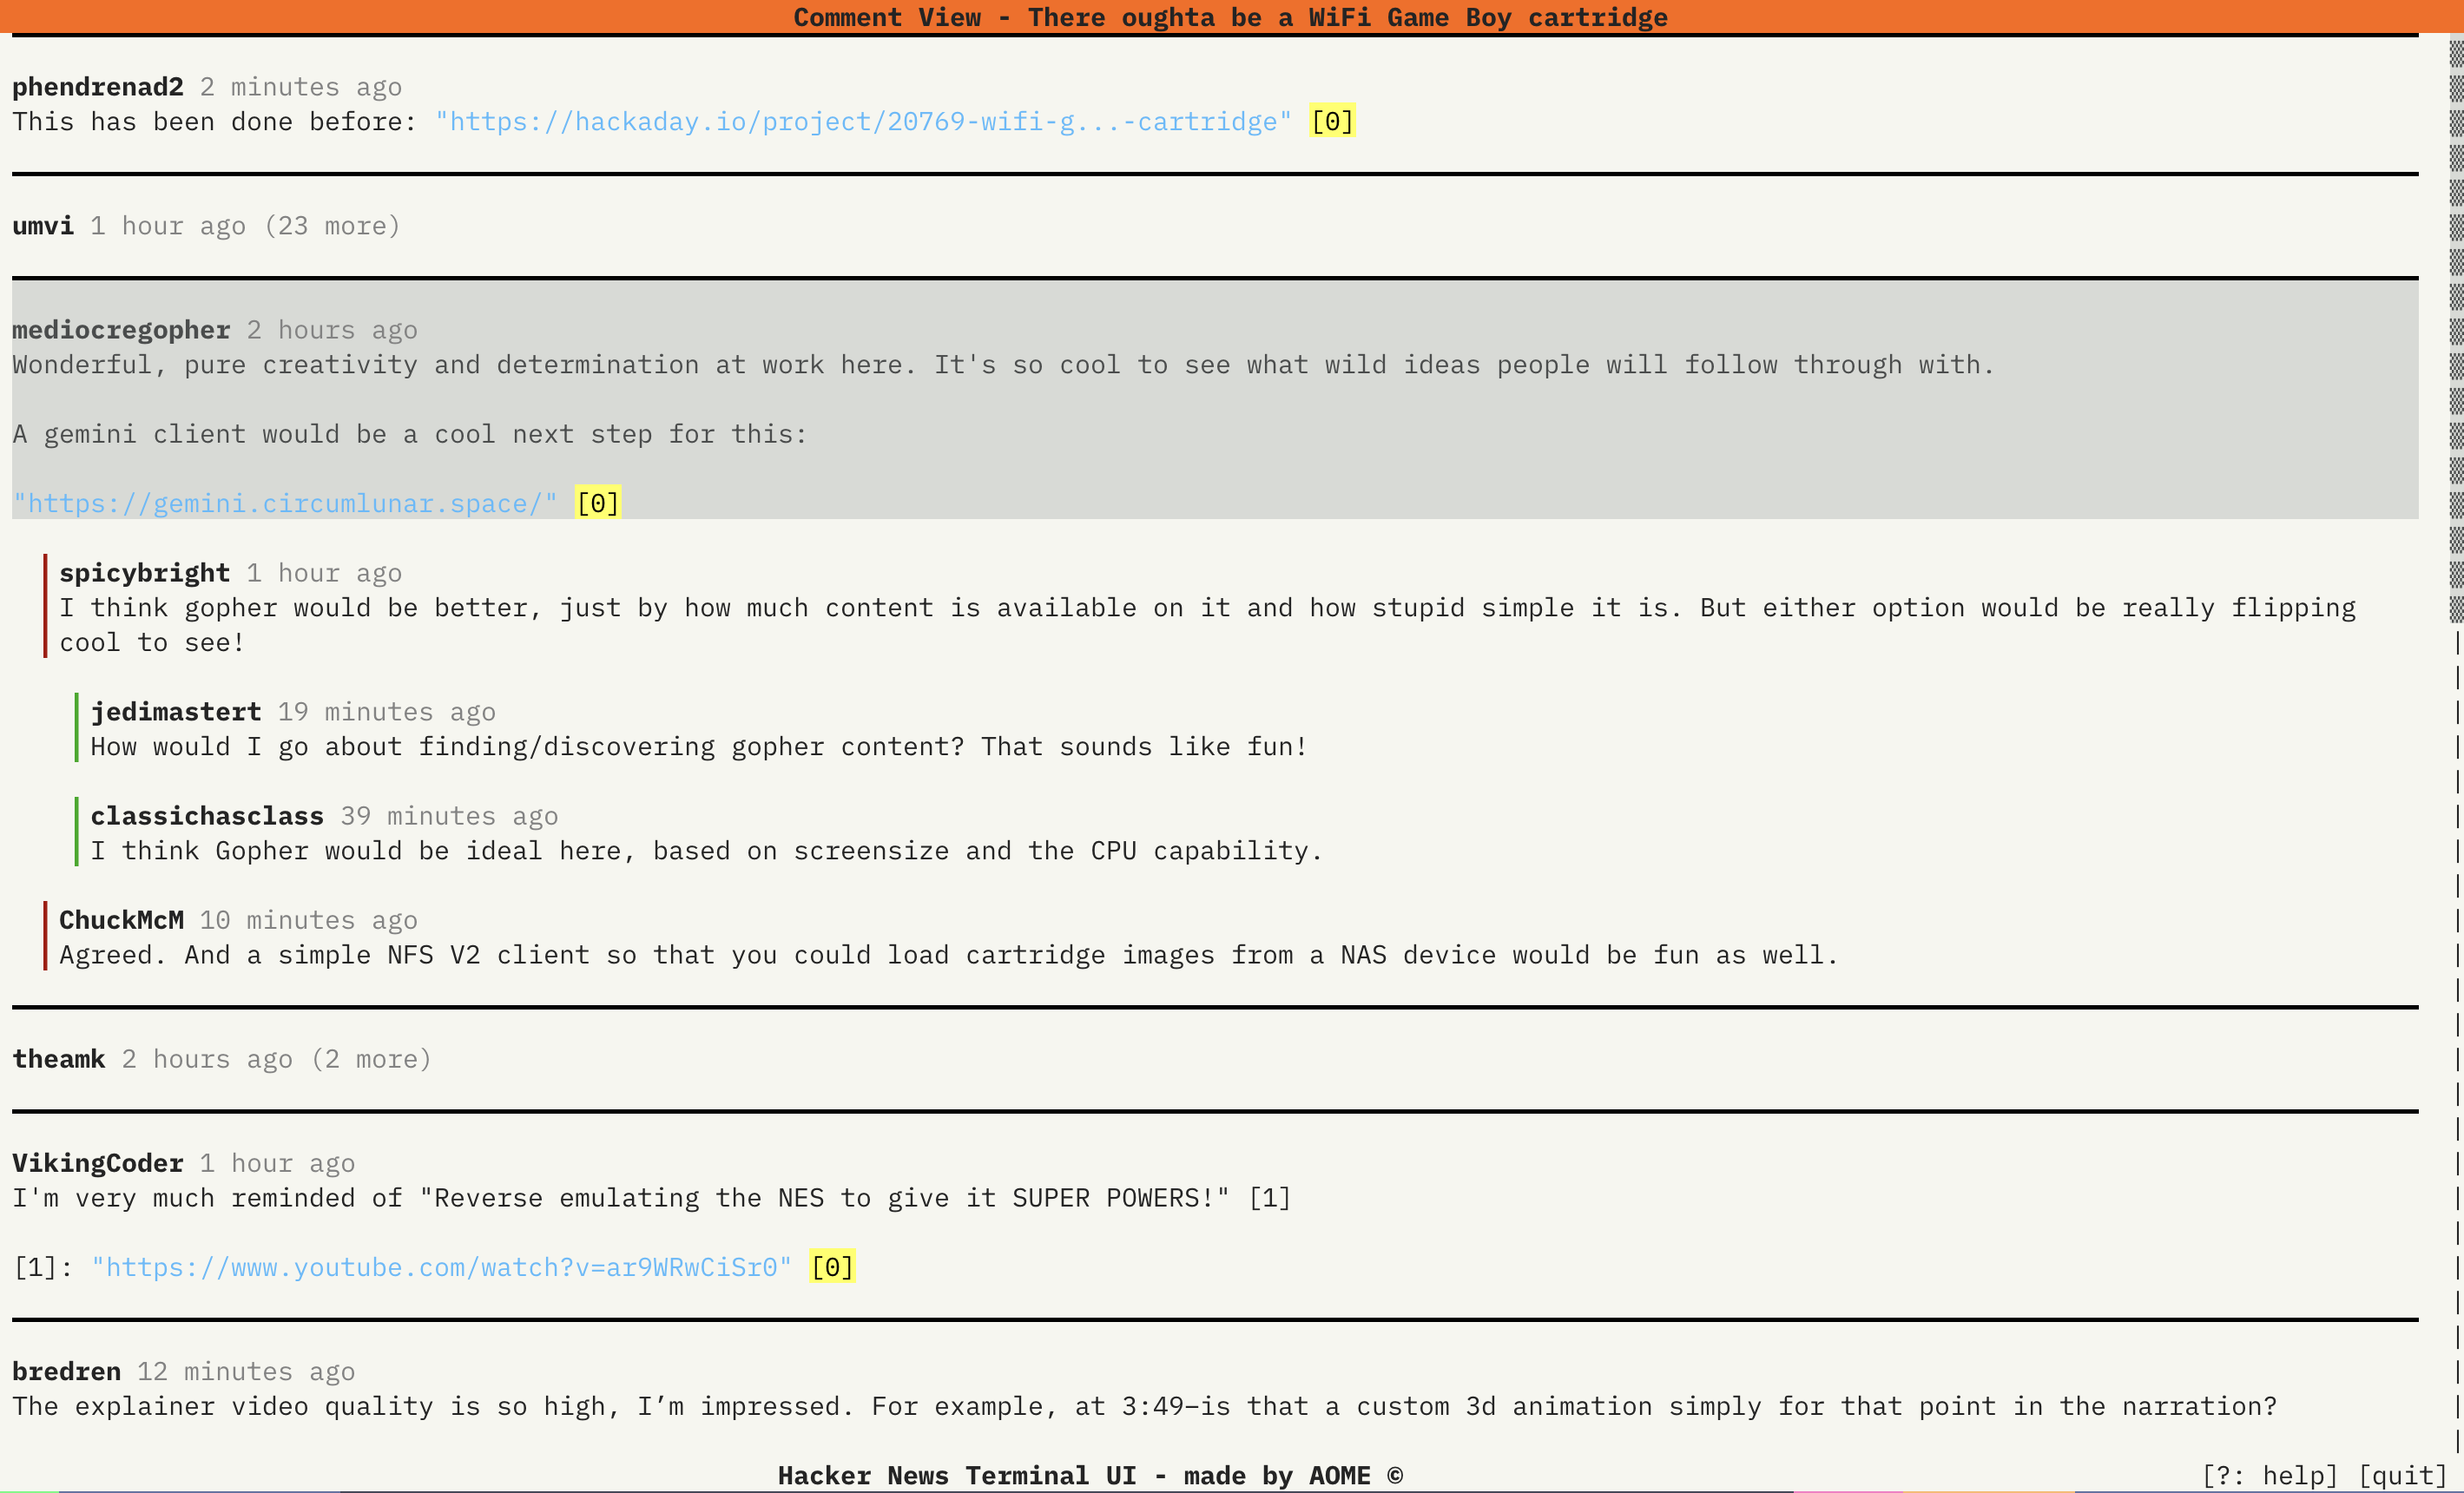Screen dimensions: 2464x1493
Task: Open the gemini.circumlunar.space link
Action: [285, 504]
